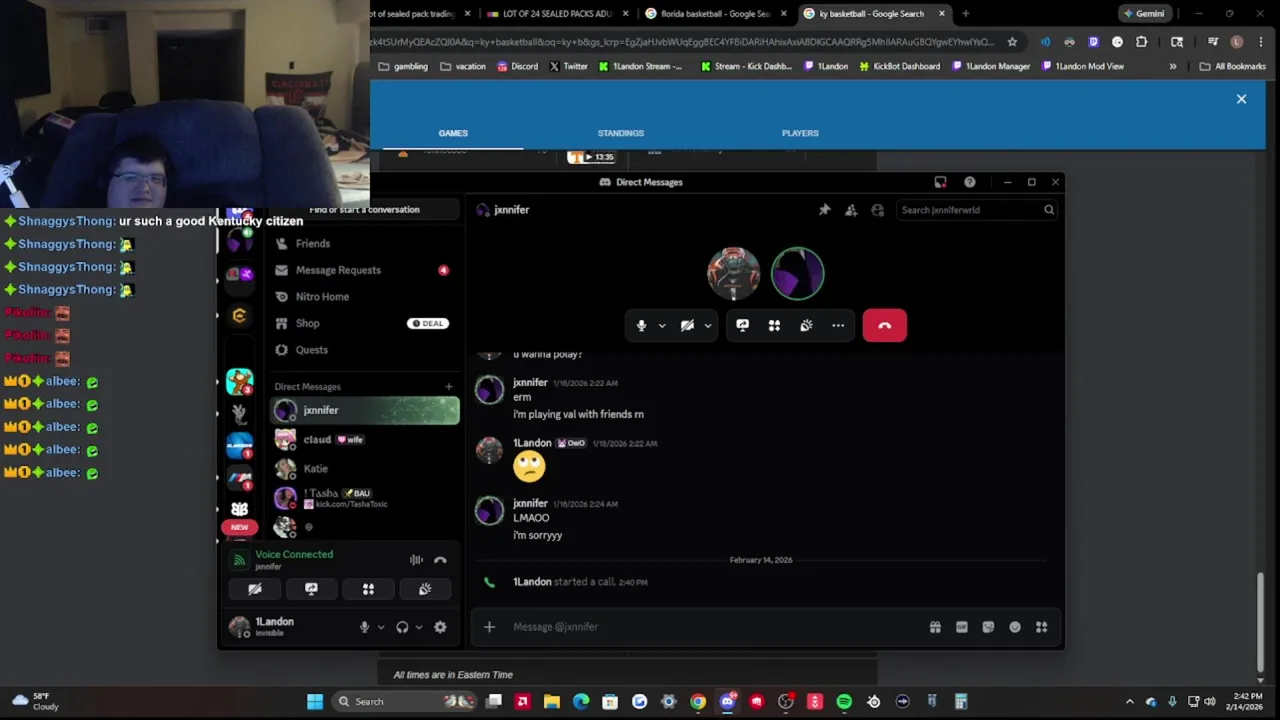Open the gambling bookmarks folder

(x=404, y=66)
